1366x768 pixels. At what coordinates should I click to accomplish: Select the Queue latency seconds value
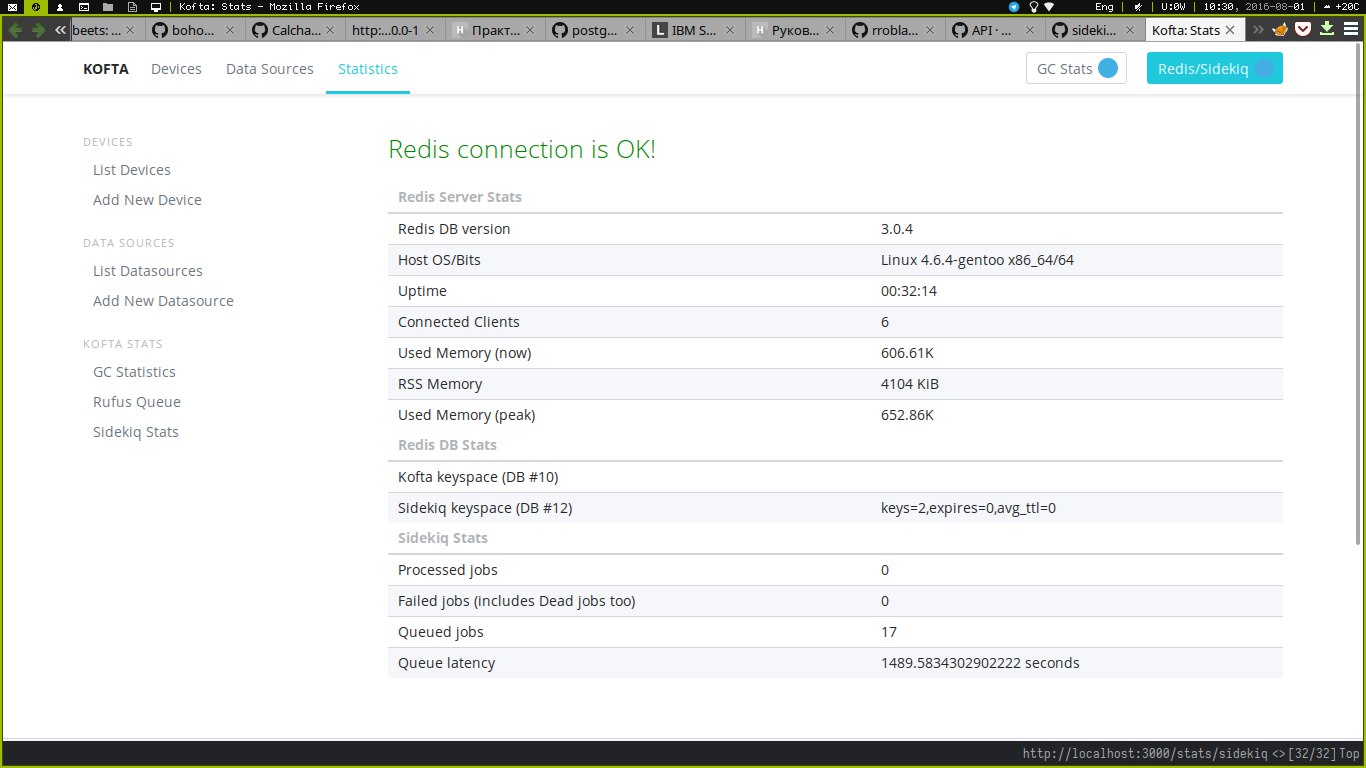coord(980,663)
